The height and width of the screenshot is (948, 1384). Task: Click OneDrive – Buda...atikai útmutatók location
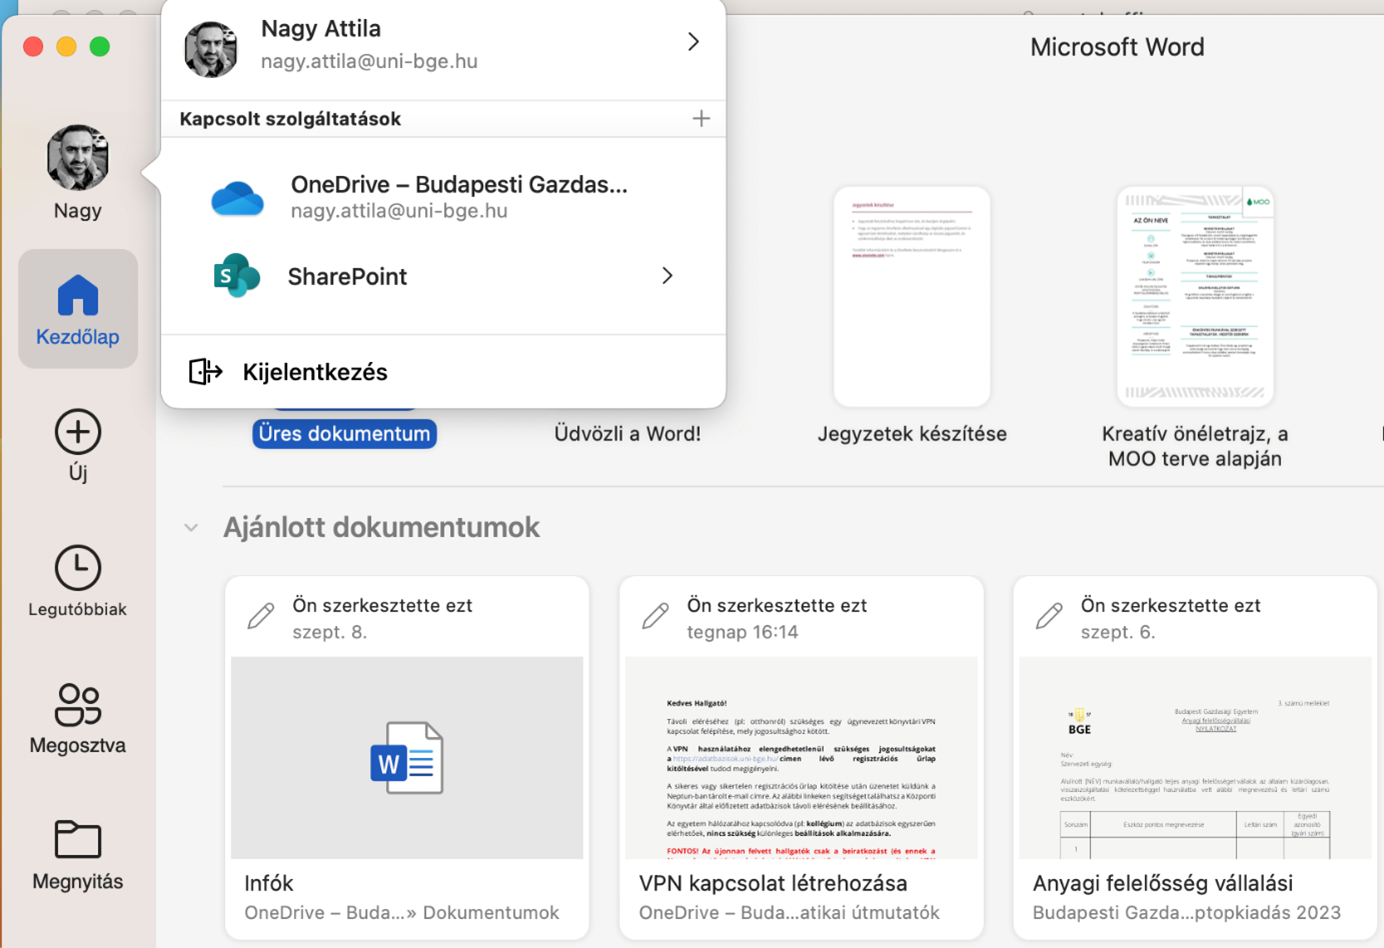[x=789, y=913]
